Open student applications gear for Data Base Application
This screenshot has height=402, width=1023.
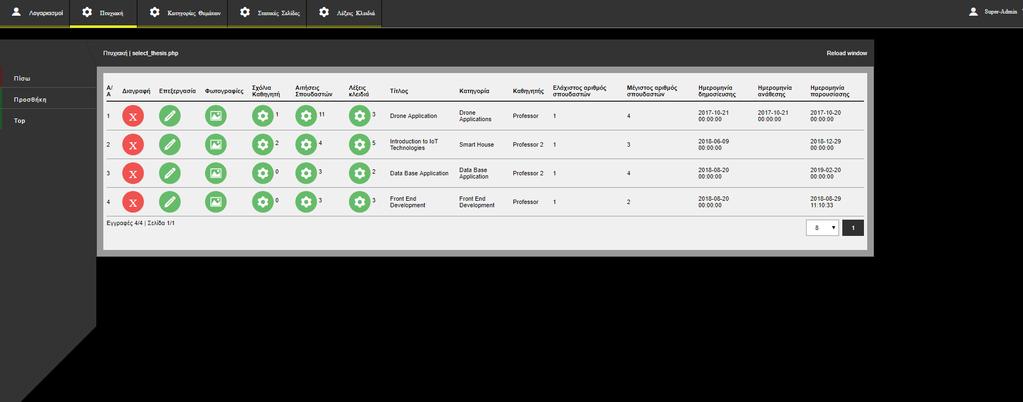pyautogui.click(x=306, y=174)
